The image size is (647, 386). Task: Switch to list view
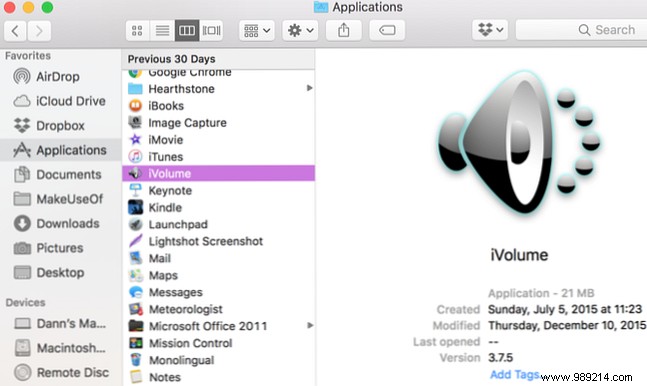point(162,31)
